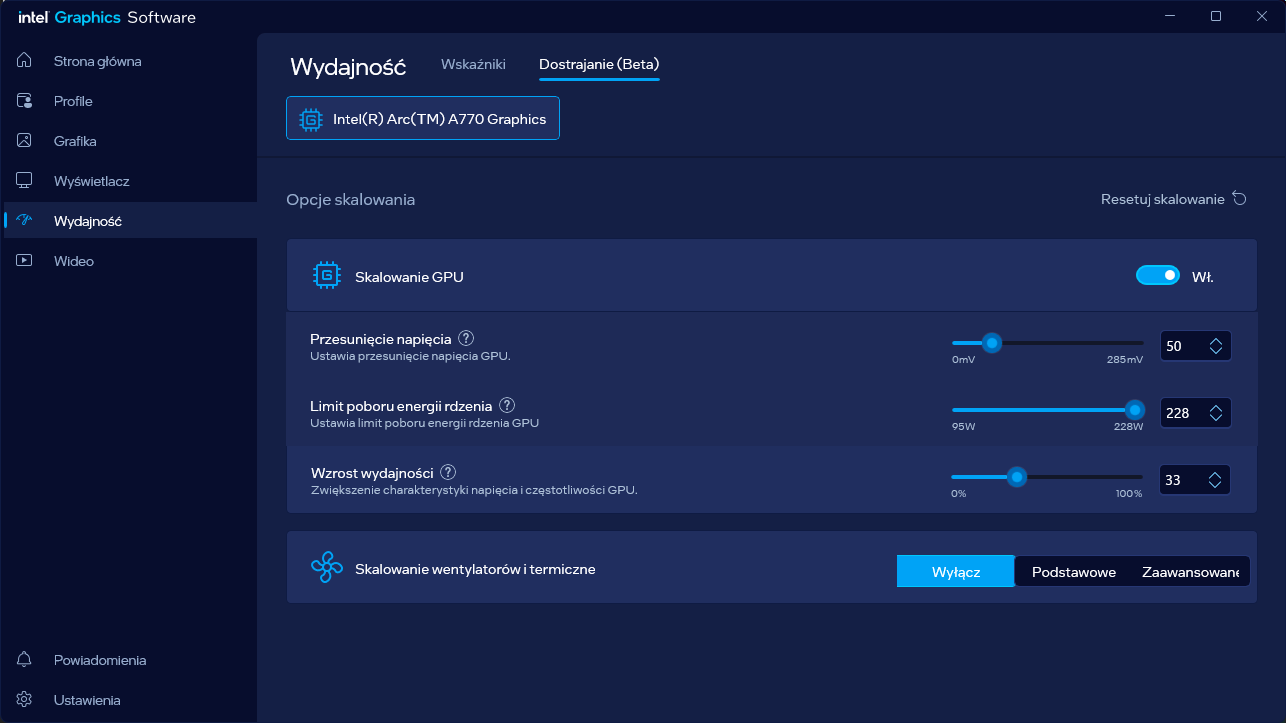Click stepper arrows for Przesunięcie napięcia value

coord(1215,346)
